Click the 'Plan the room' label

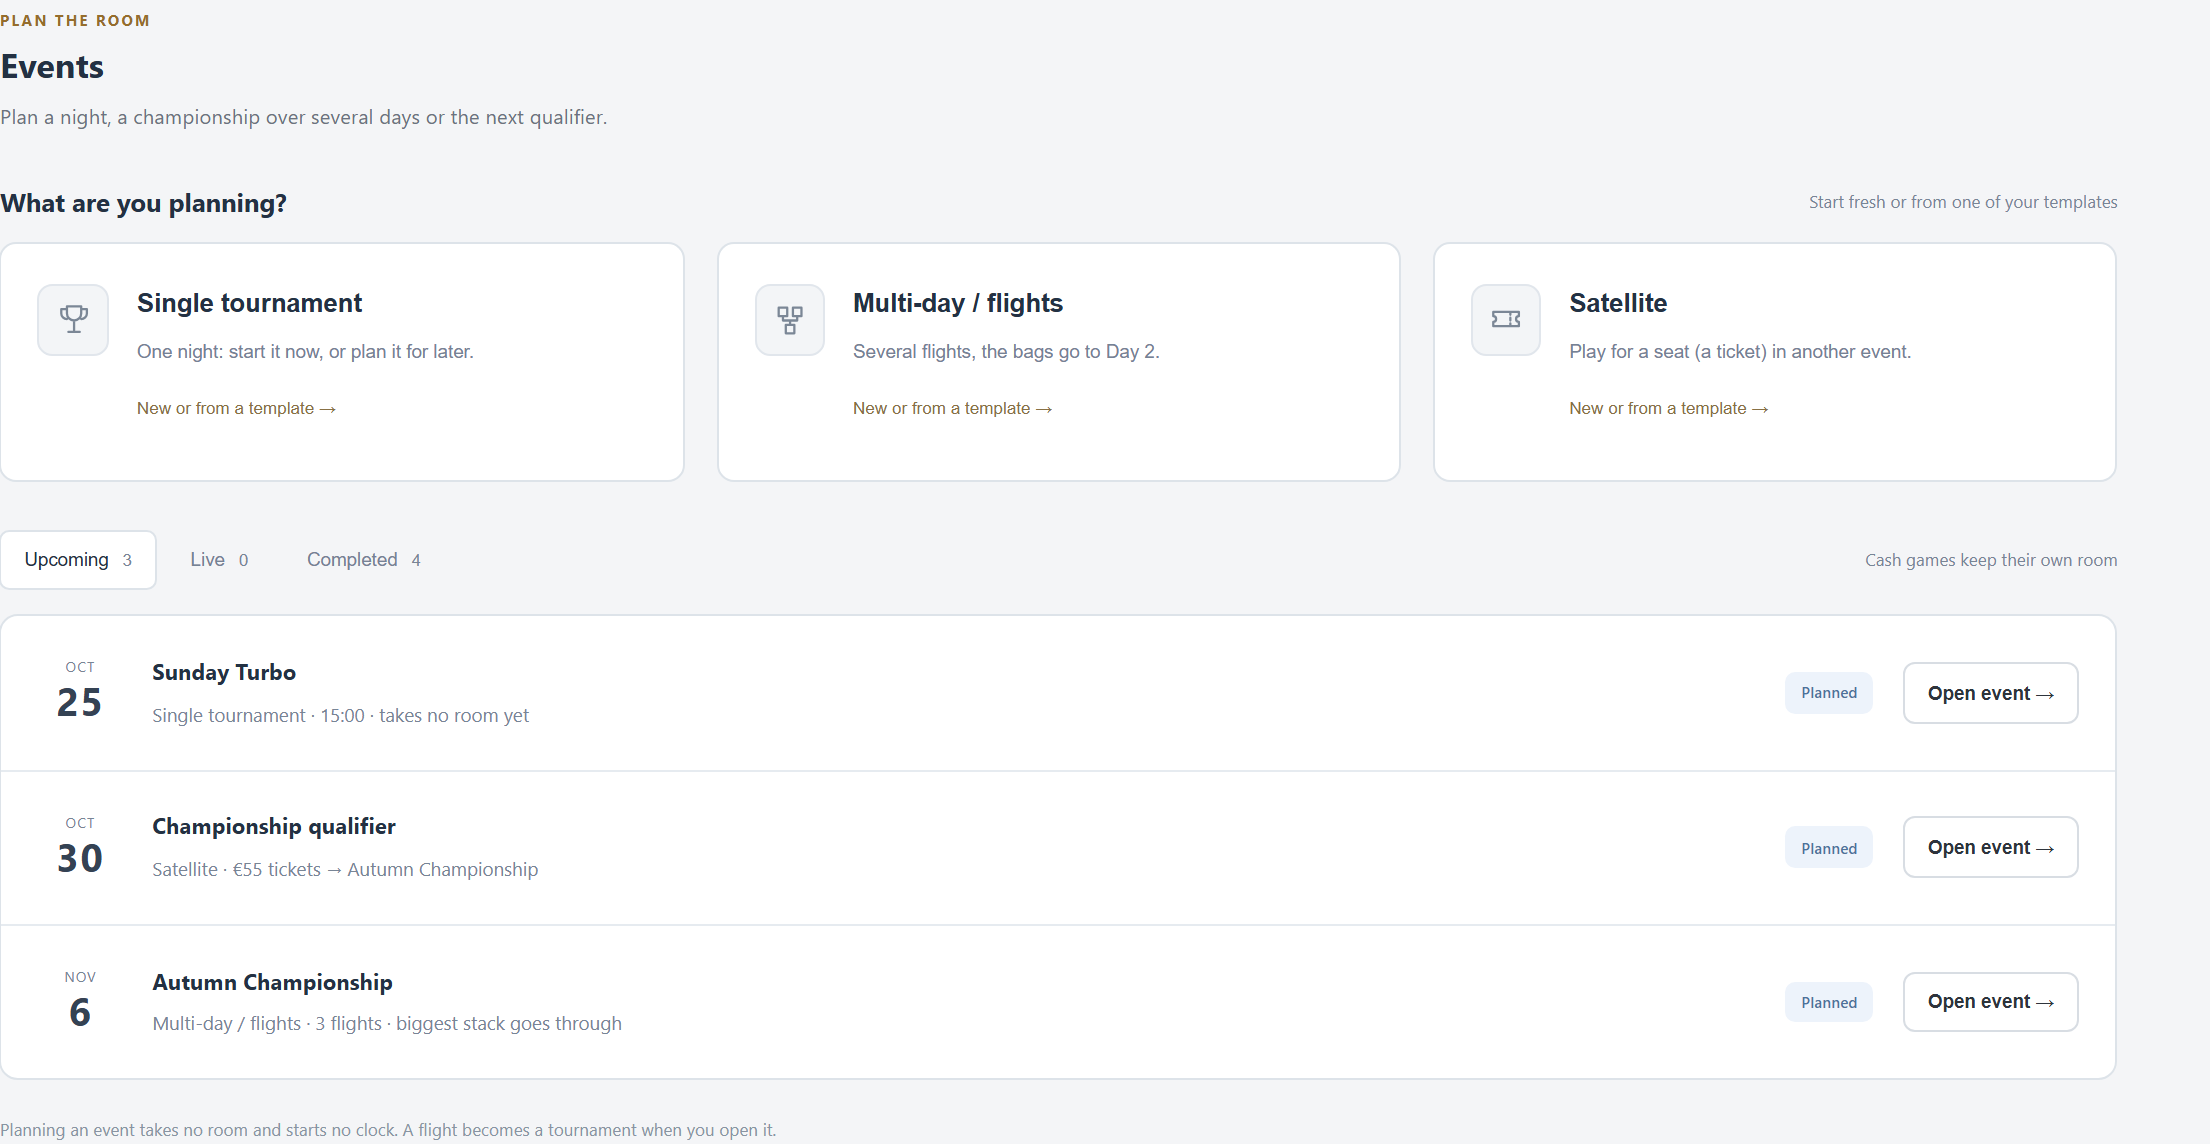[x=75, y=20]
